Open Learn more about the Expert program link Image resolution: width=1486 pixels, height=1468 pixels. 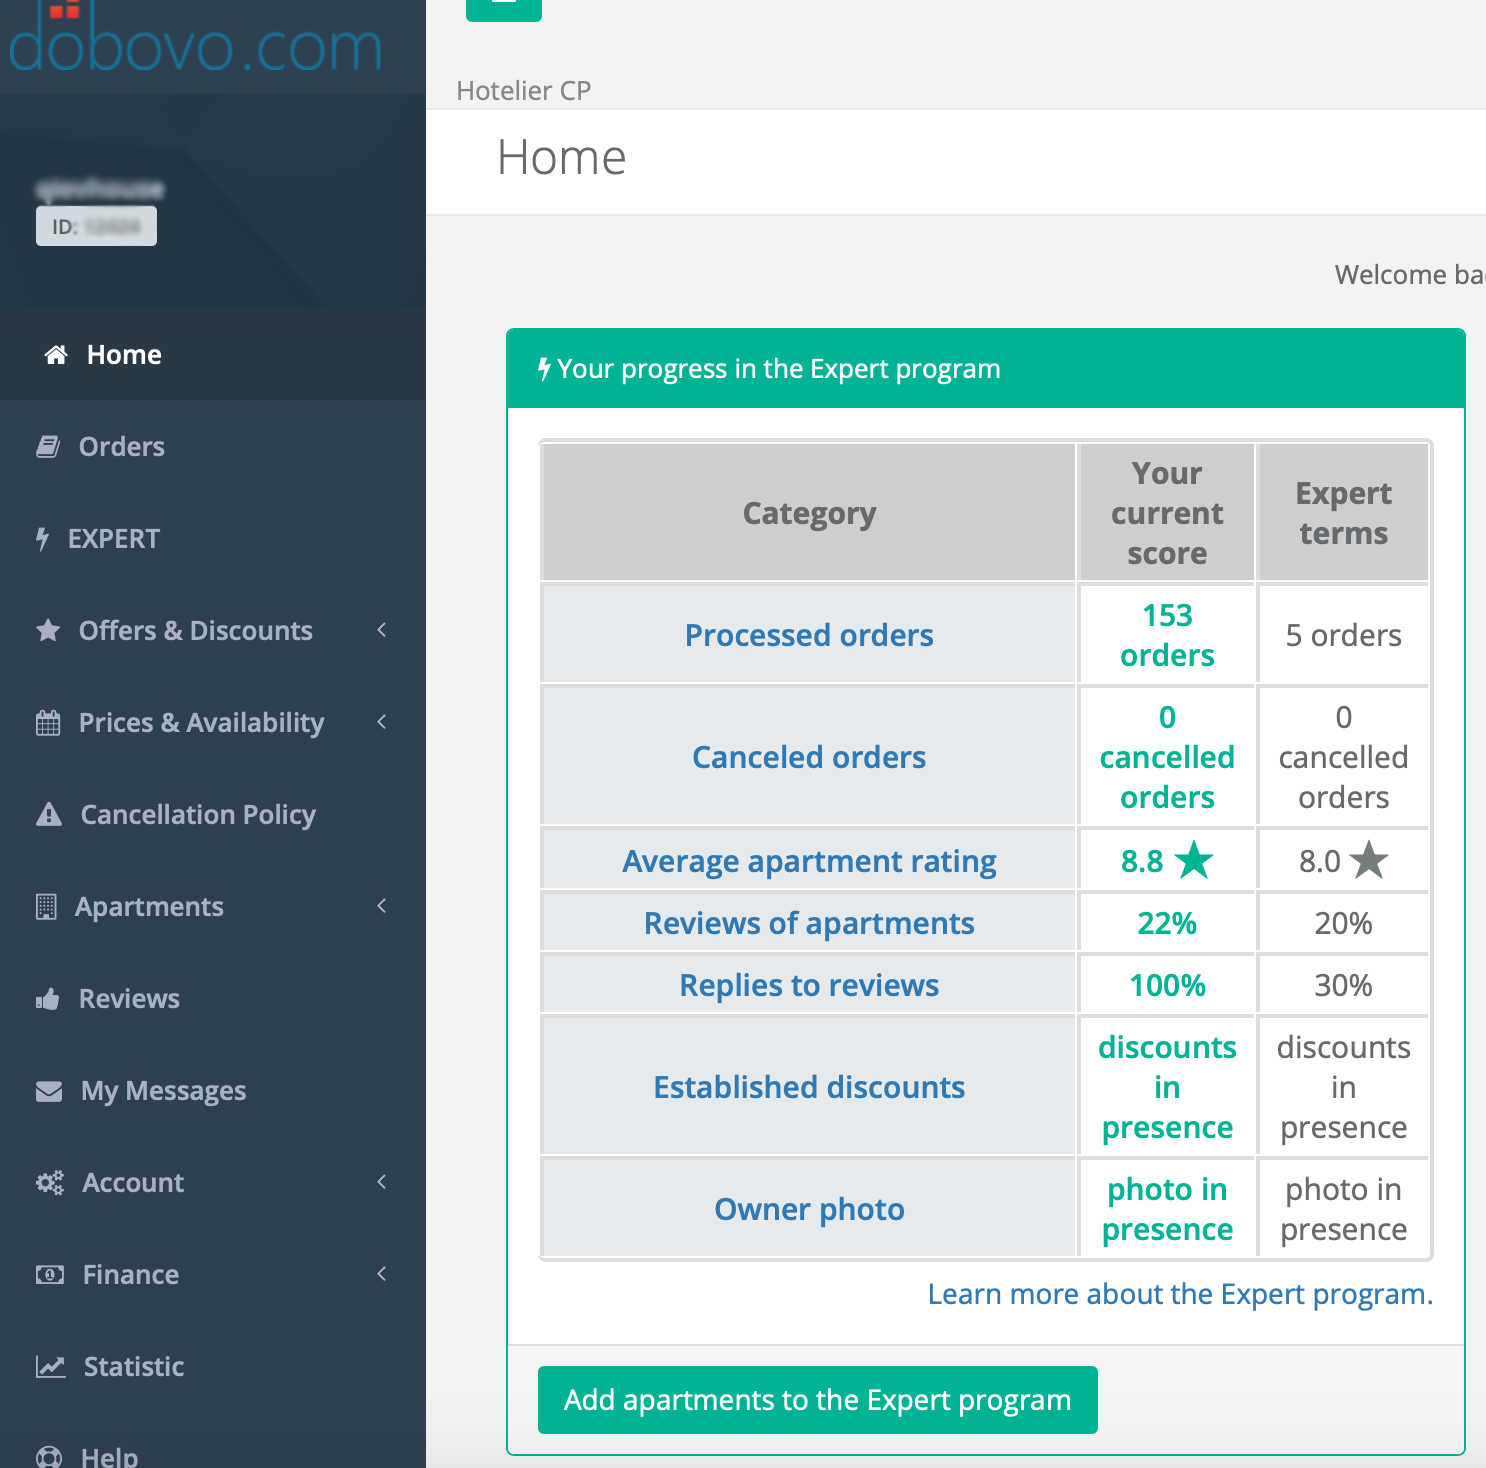pos(1180,1294)
